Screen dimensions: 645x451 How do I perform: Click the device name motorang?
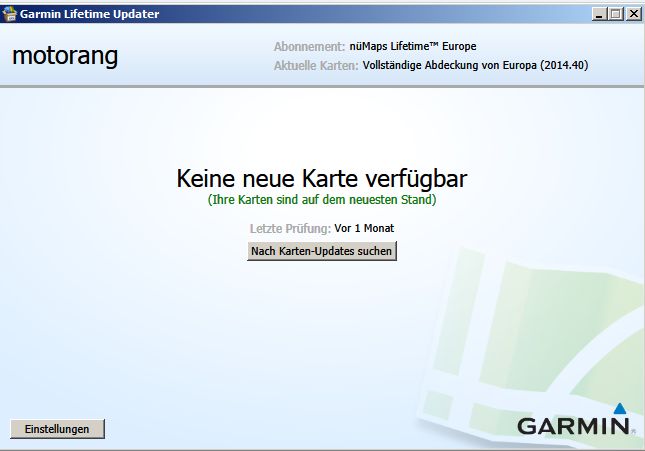click(x=65, y=56)
